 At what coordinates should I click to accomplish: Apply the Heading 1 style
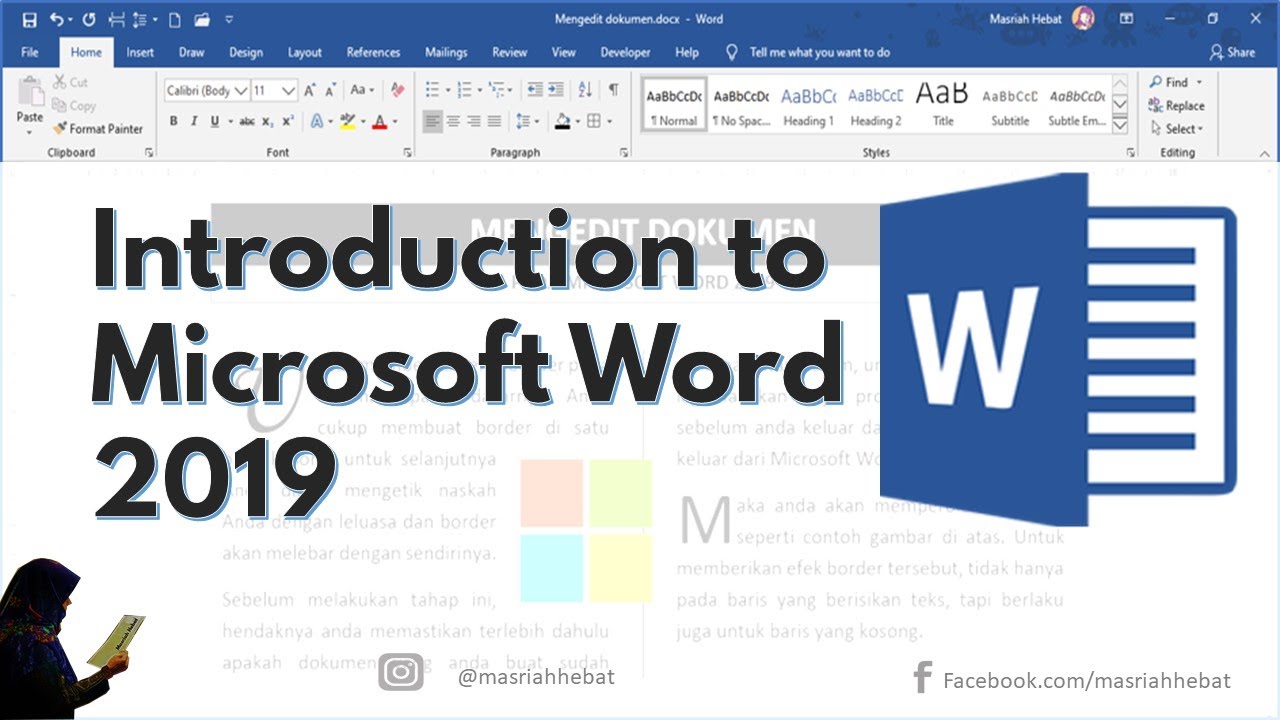pos(809,105)
